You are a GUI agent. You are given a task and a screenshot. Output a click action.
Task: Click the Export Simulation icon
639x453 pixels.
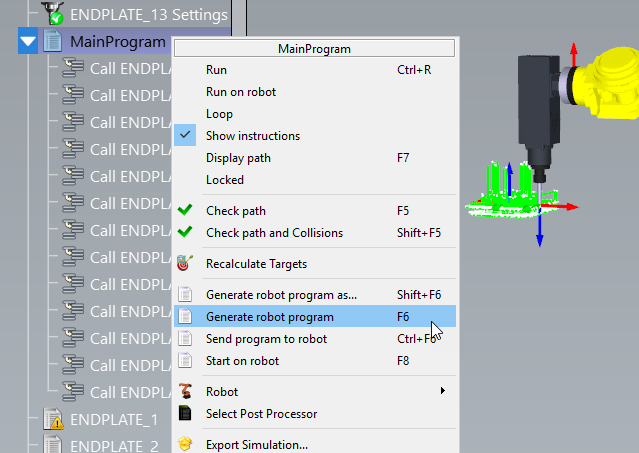(185, 444)
